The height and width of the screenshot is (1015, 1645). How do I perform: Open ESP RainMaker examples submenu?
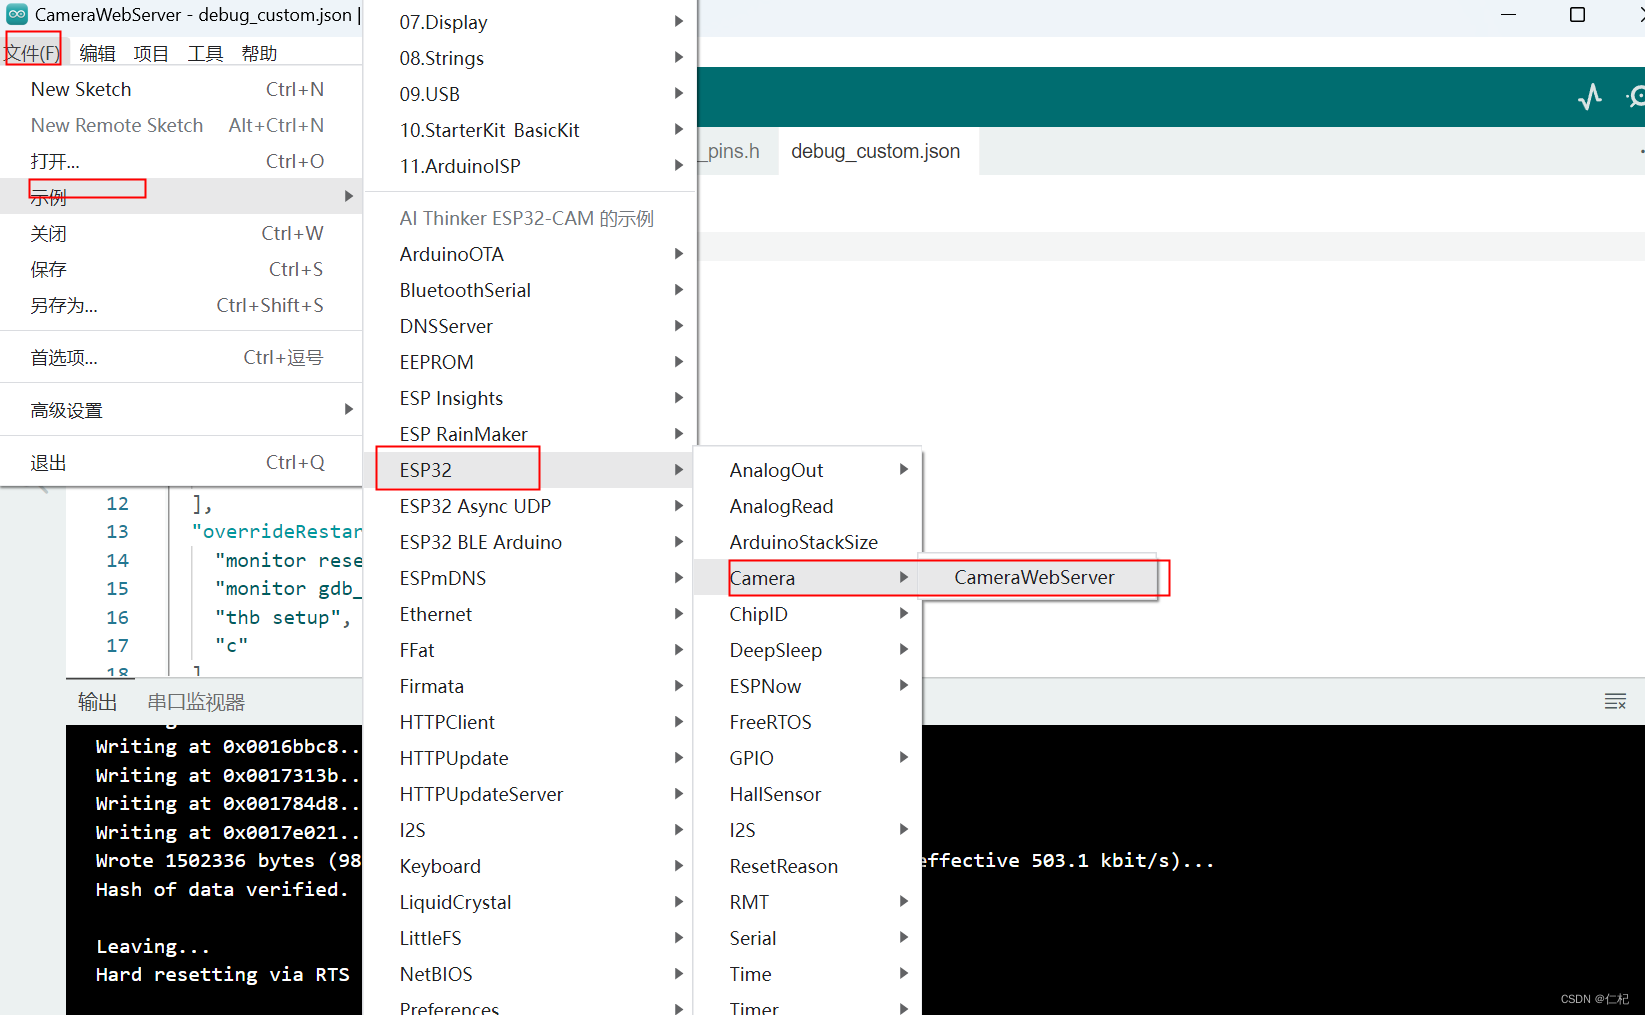coord(530,434)
